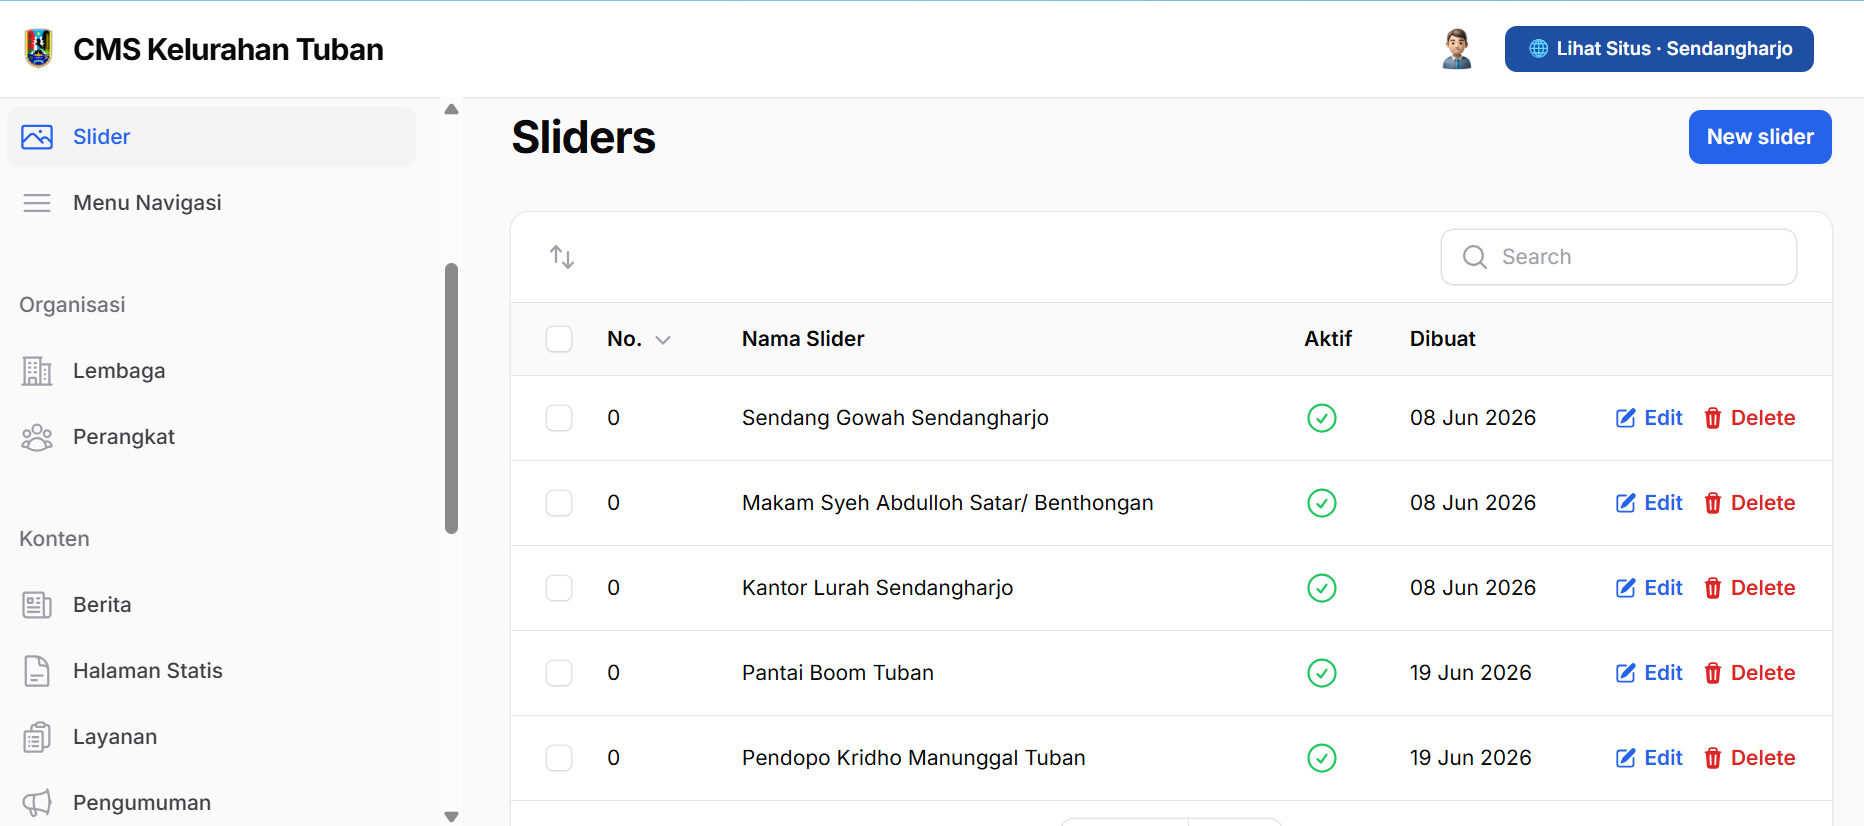Select the Perangkat people icon
Image resolution: width=1864 pixels, height=826 pixels.
pos(37,437)
